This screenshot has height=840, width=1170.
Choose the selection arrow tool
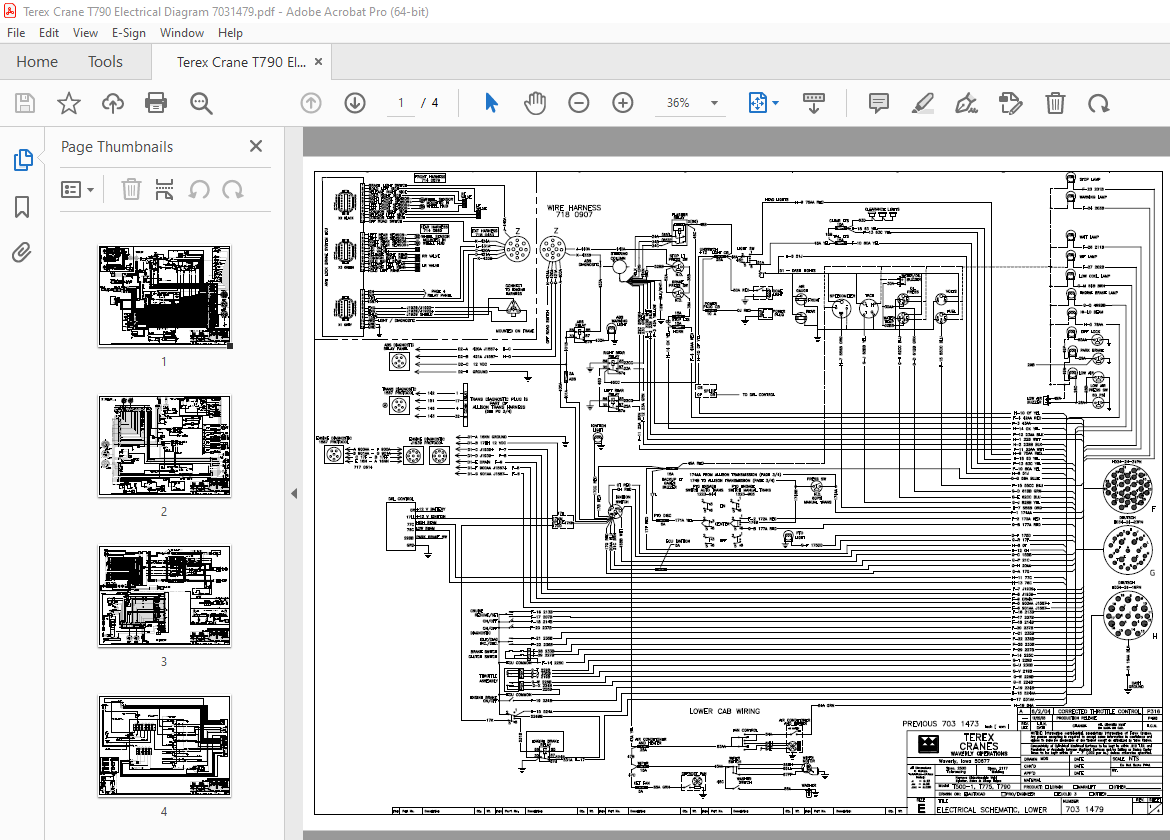click(x=491, y=103)
